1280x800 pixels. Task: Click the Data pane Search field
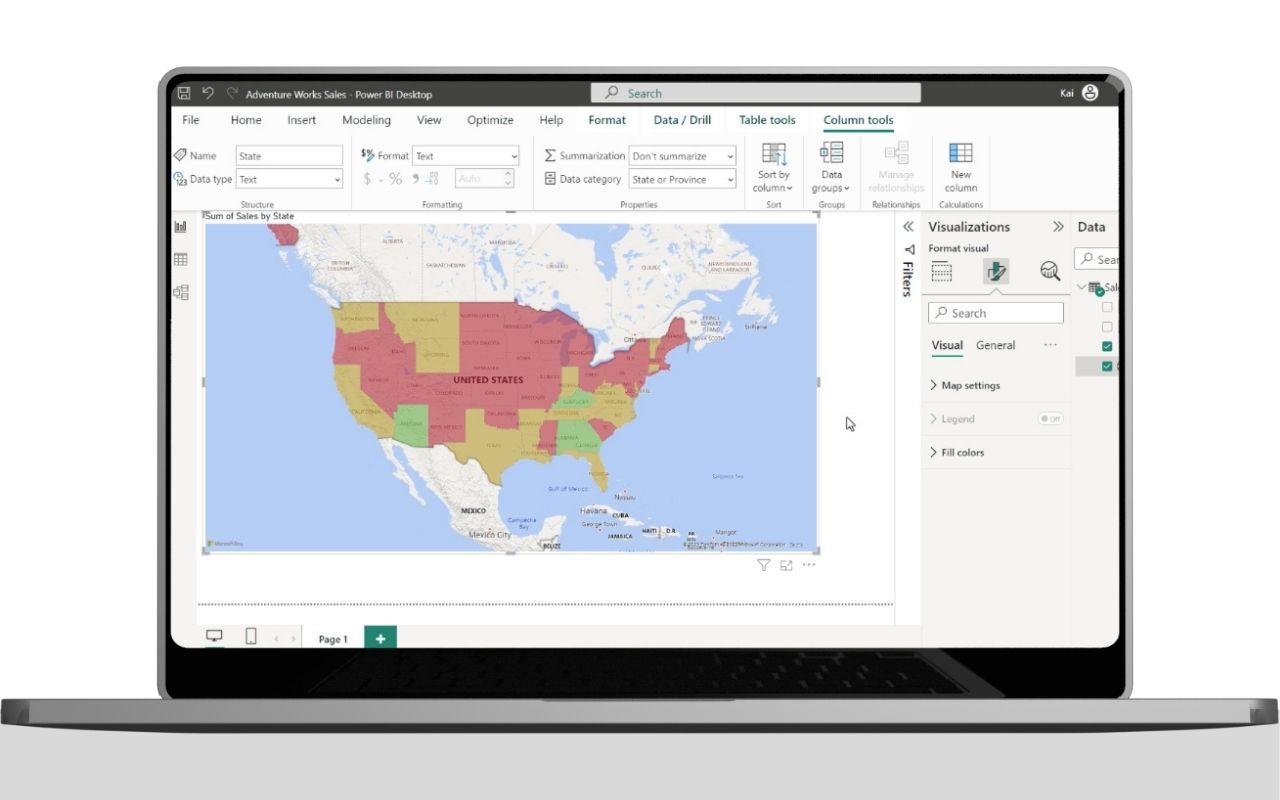tap(1096, 259)
